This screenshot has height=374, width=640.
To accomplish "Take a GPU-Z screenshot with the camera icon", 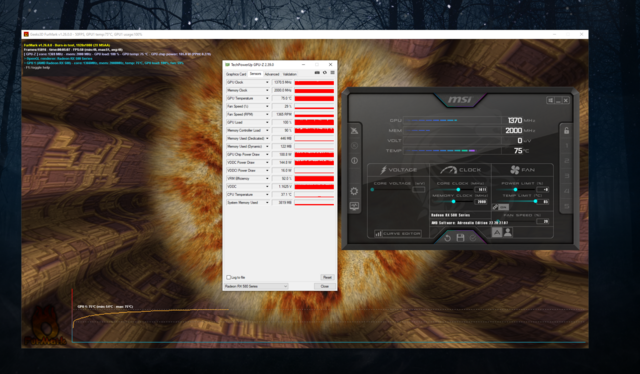I will (x=317, y=73).
